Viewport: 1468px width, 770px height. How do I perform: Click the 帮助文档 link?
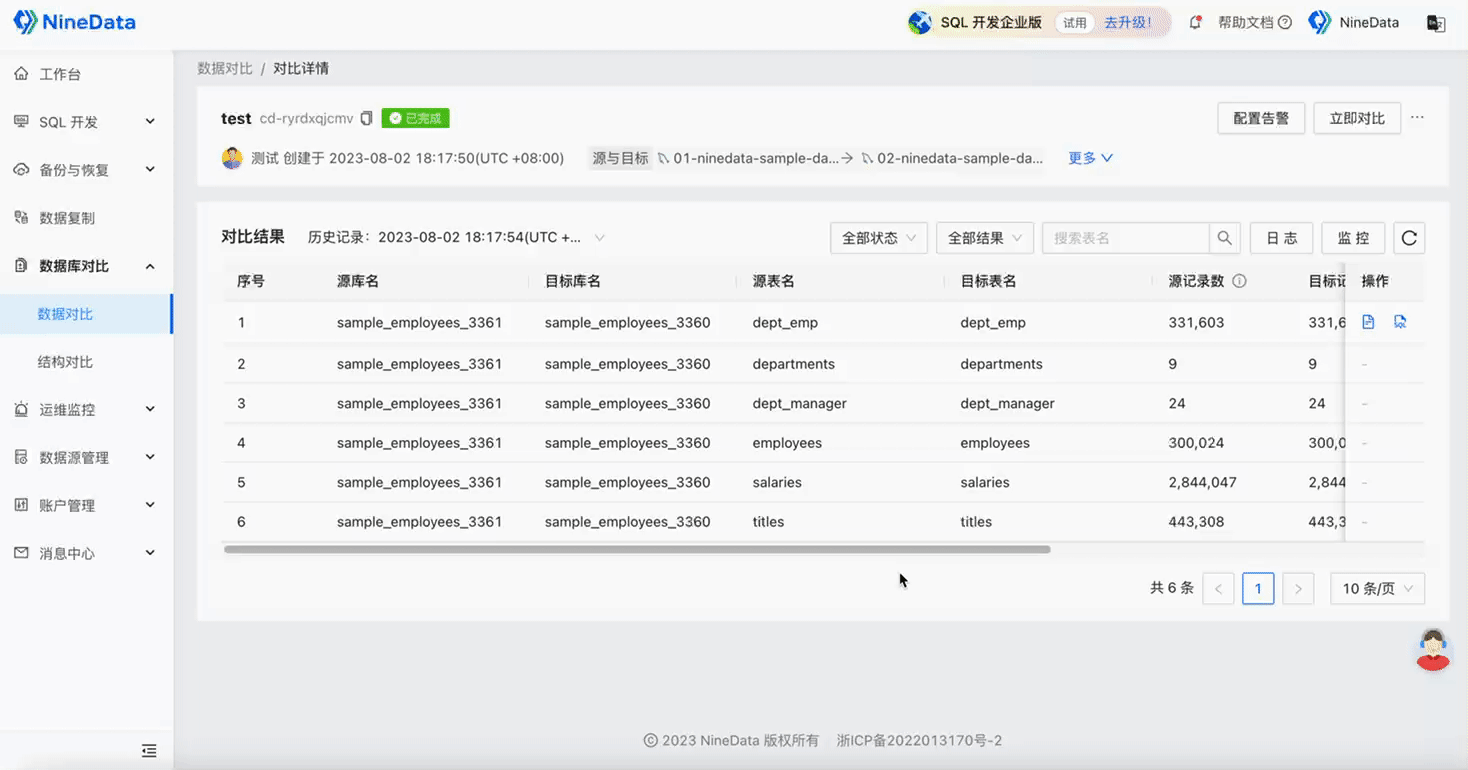pyautogui.click(x=1245, y=22)
